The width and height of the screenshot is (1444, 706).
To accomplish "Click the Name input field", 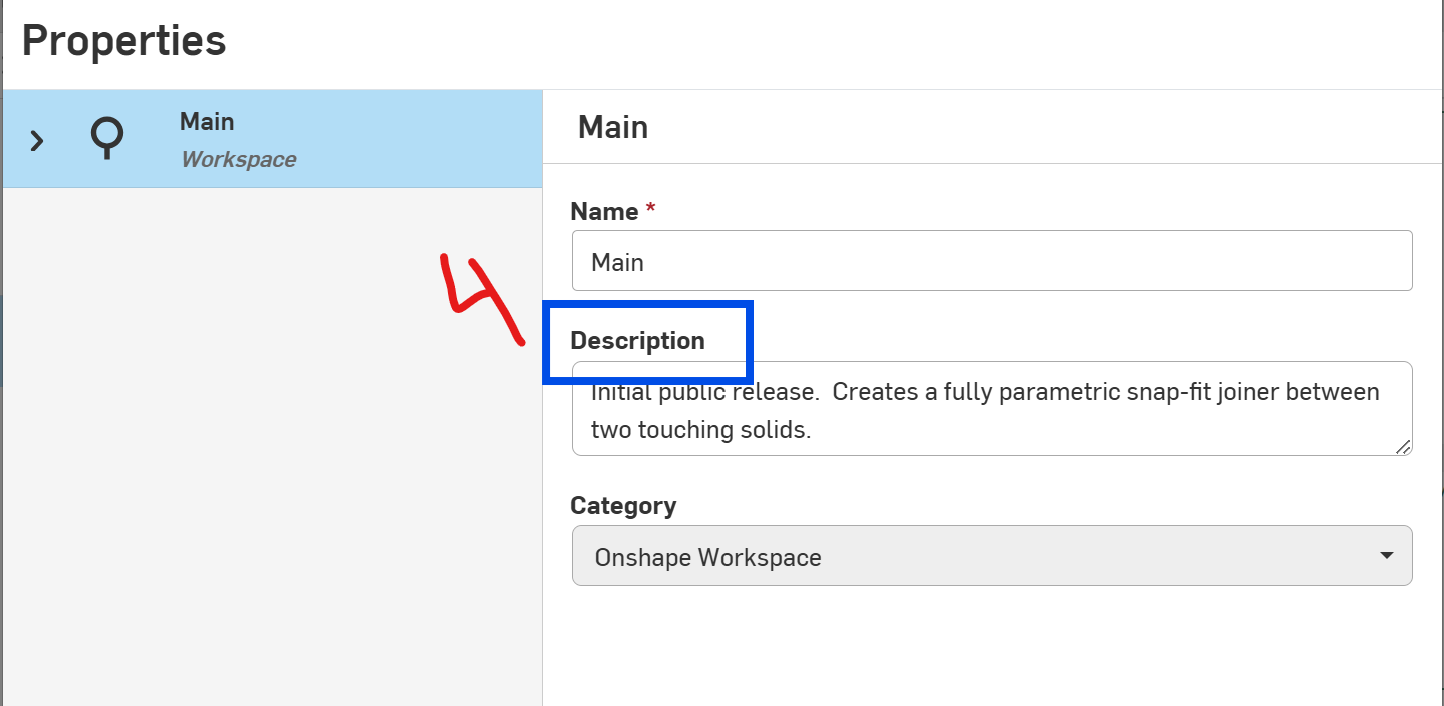I will 992,261.
